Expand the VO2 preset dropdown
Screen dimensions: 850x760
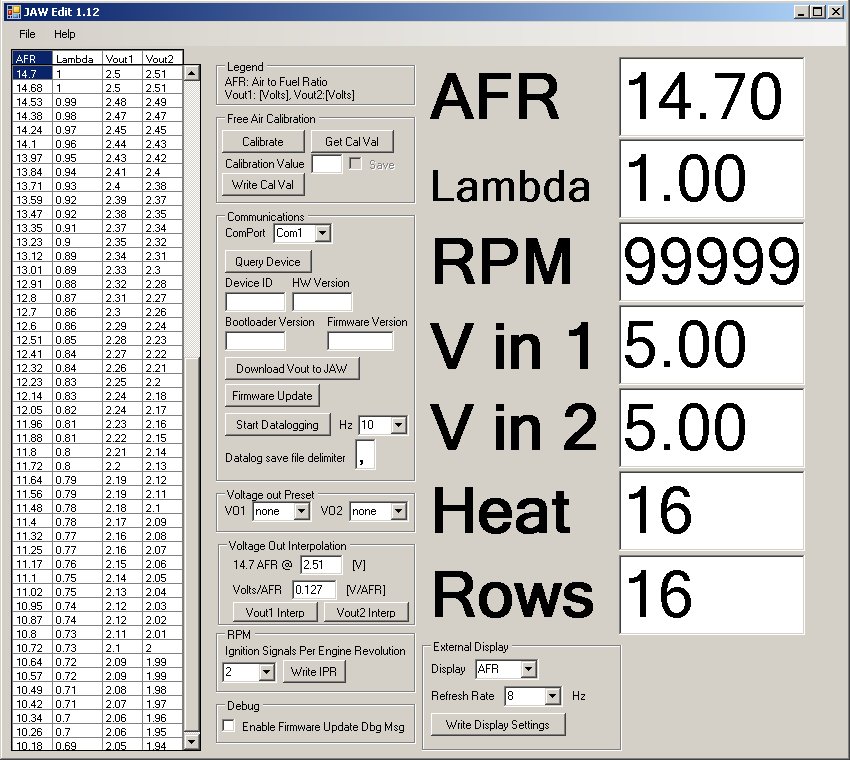pyautogui.click(x=398, y=511)
